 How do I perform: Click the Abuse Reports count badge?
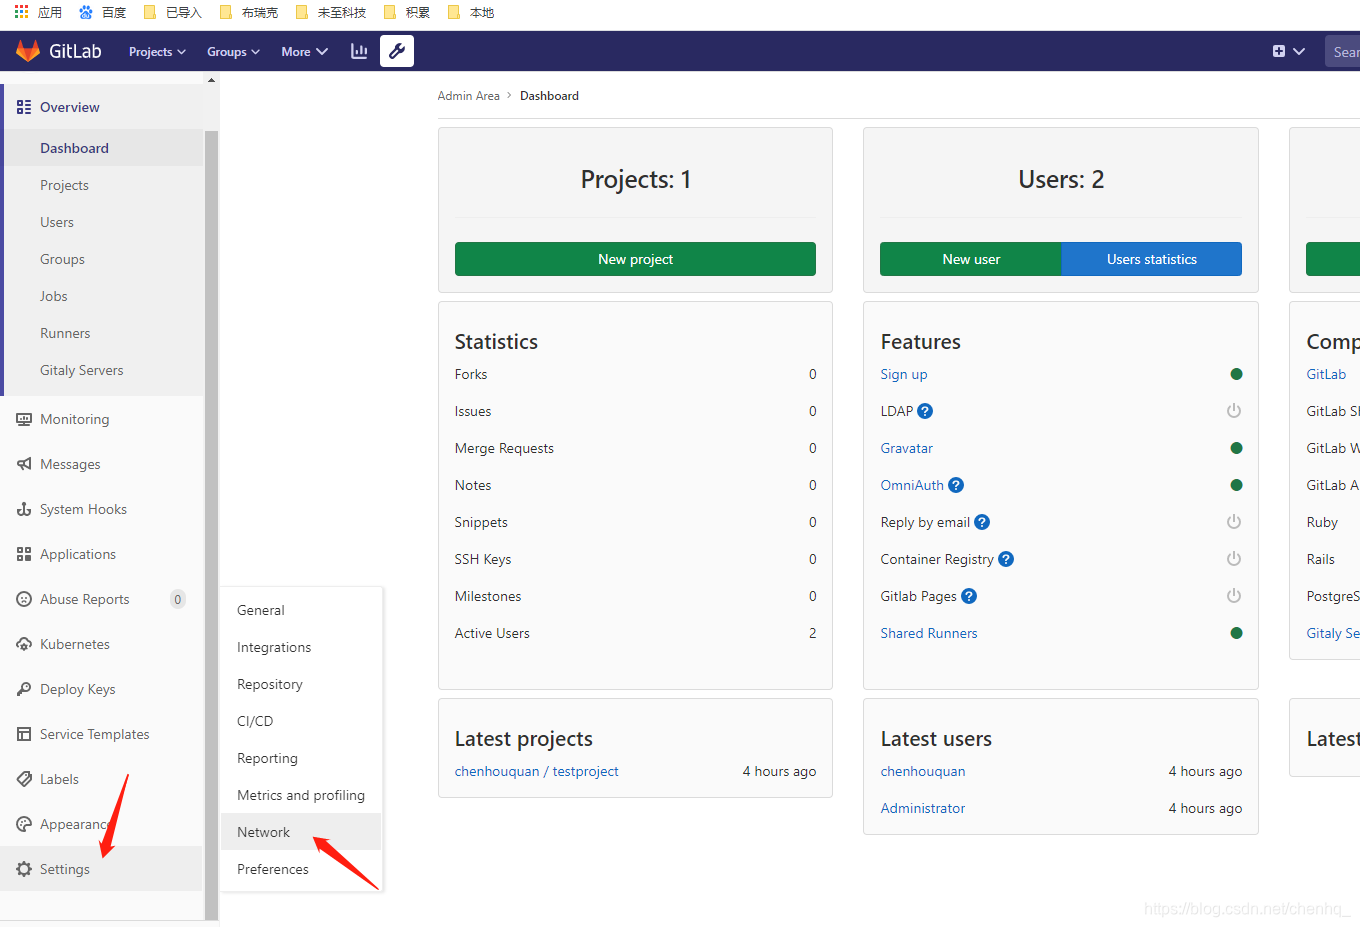click(178, 600)
